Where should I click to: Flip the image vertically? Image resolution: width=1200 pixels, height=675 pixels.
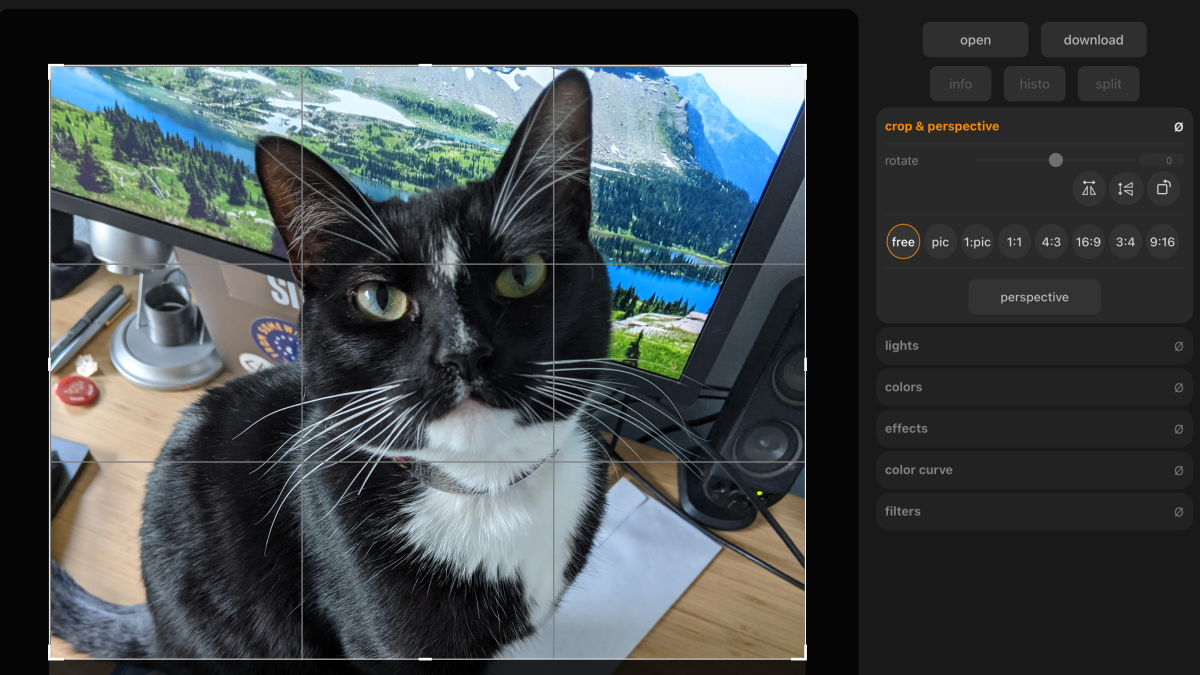(1126, 188)
